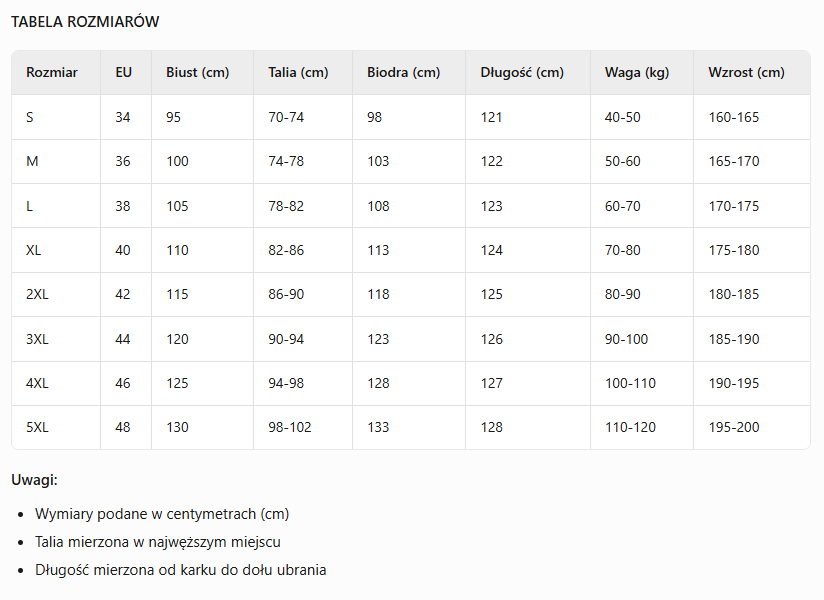Viewport: 824px width, 600px height.
Task: Click the 2XL size row label
Action: 37,294
